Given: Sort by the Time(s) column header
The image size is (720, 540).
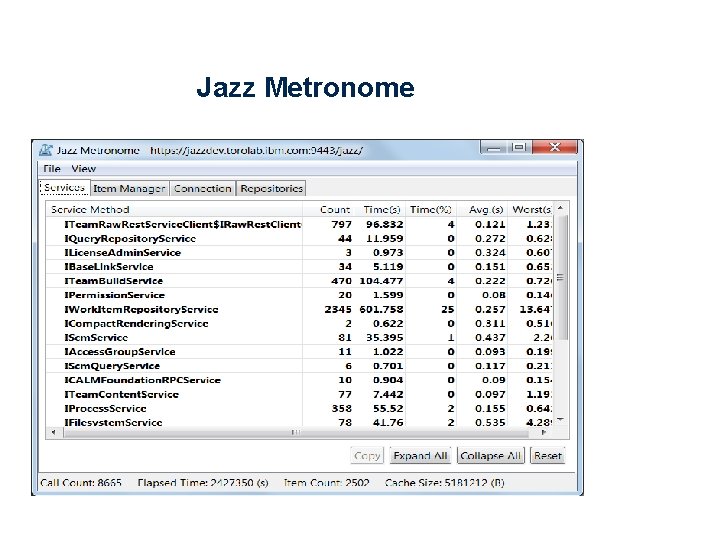Looking at the screenshot, I should [382, 209].
